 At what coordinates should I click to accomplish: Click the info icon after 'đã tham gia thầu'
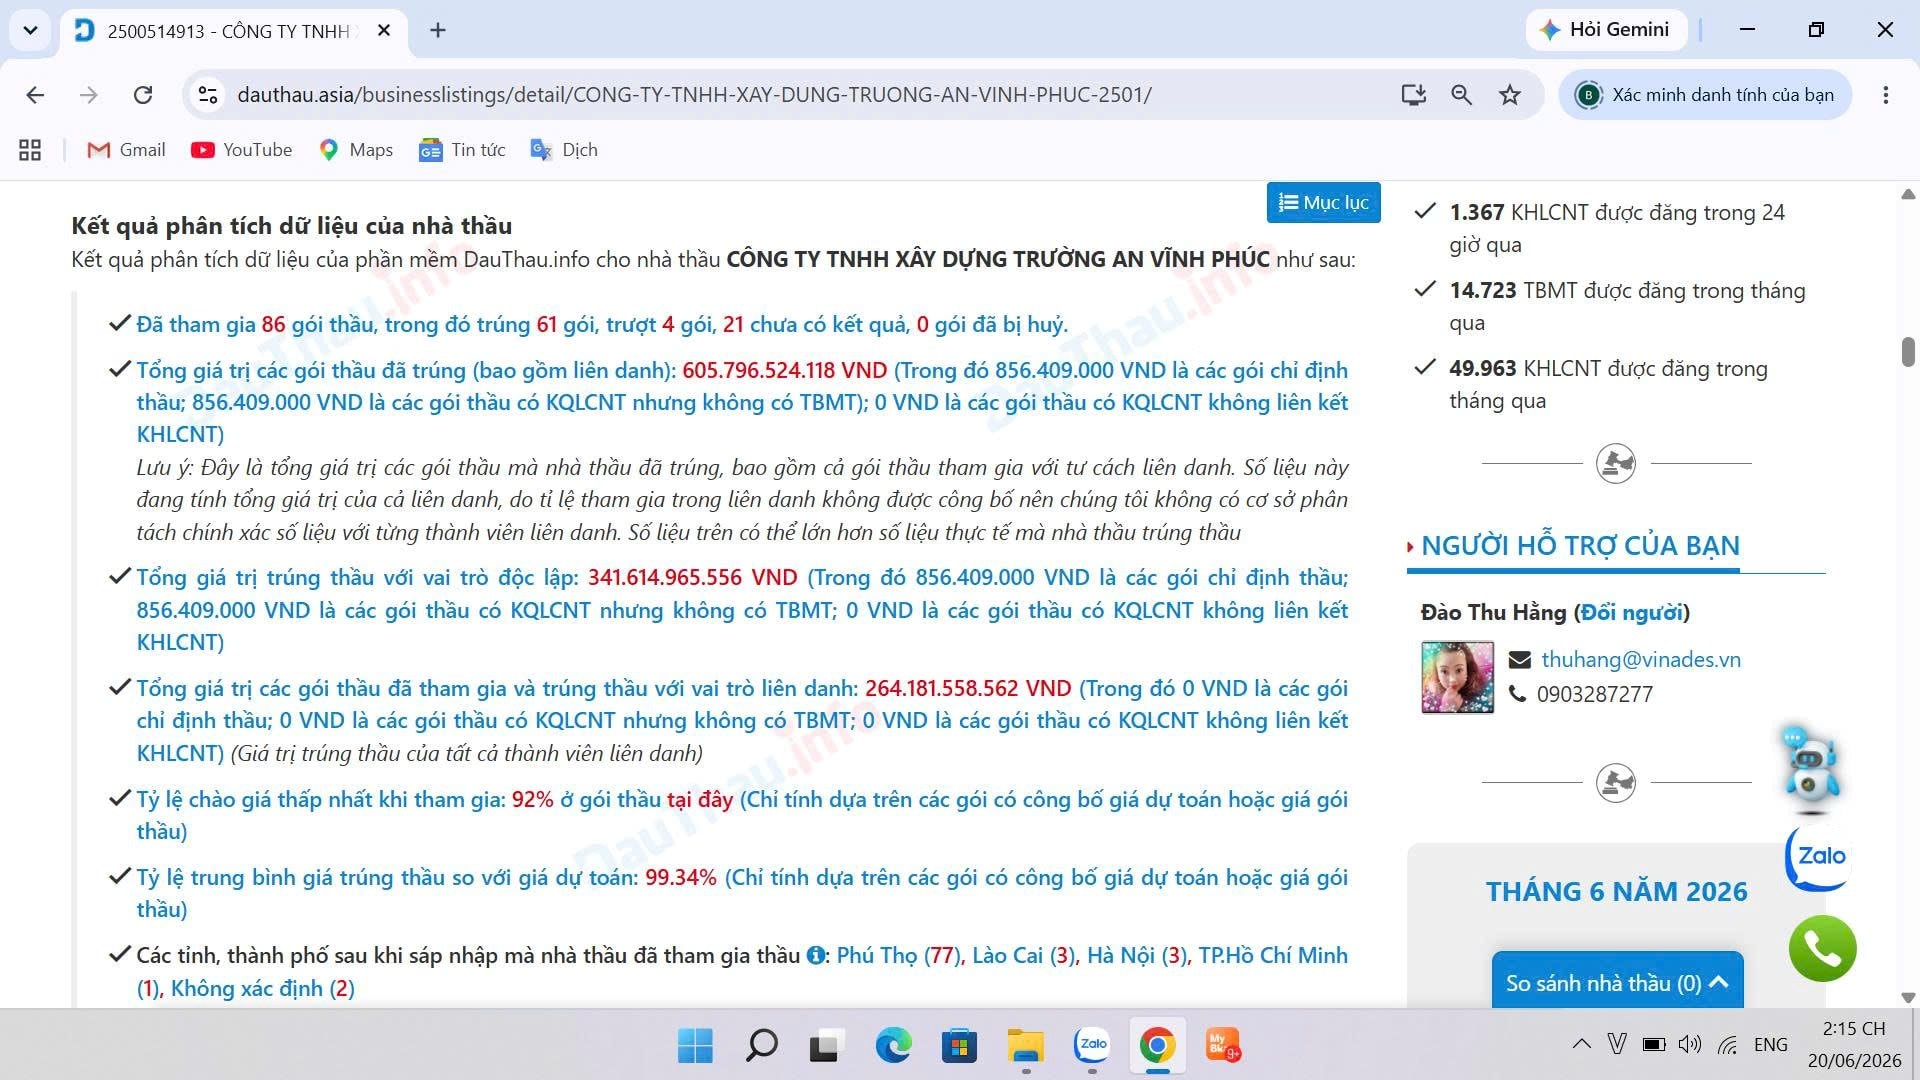coord(815,955)
